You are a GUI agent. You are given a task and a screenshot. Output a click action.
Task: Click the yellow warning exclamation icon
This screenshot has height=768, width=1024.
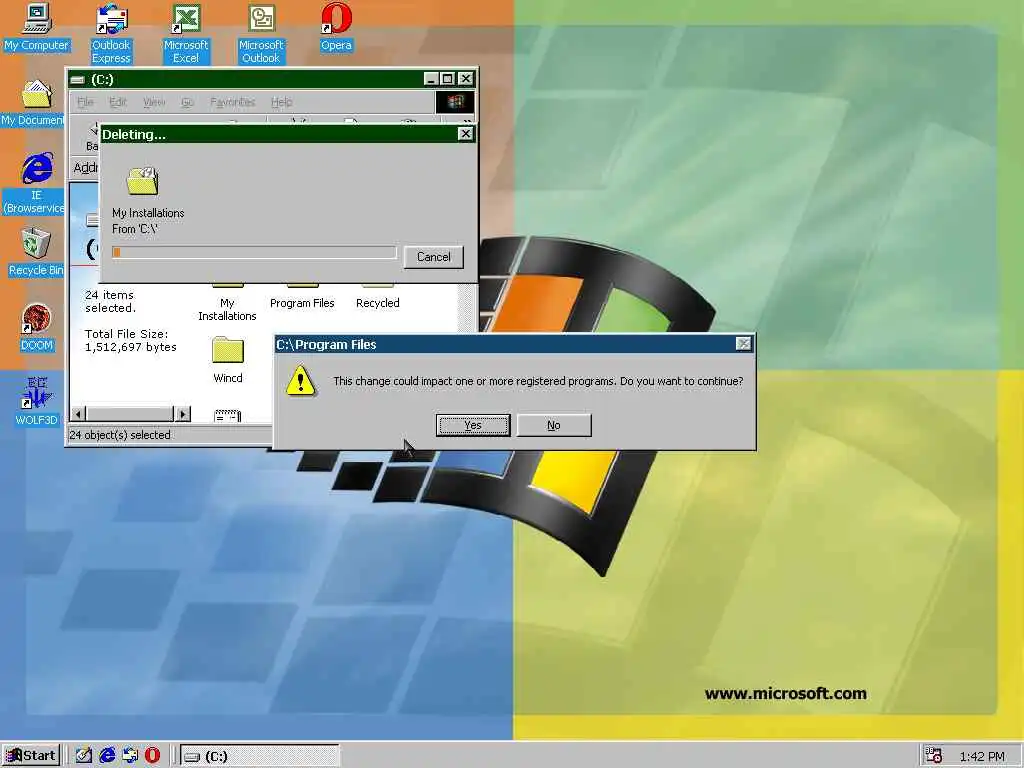tap(300, 381)
